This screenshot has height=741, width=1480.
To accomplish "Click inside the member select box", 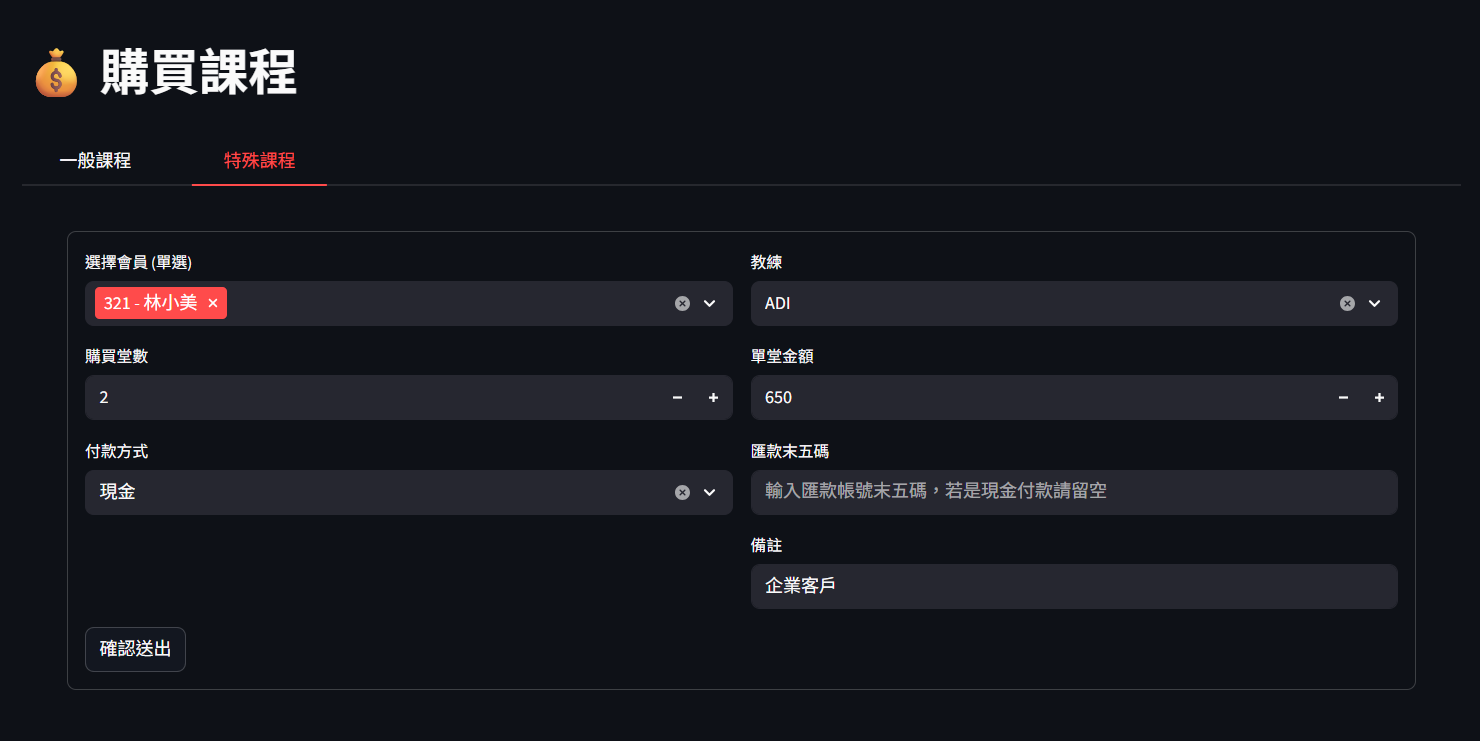I will [450, 303].
